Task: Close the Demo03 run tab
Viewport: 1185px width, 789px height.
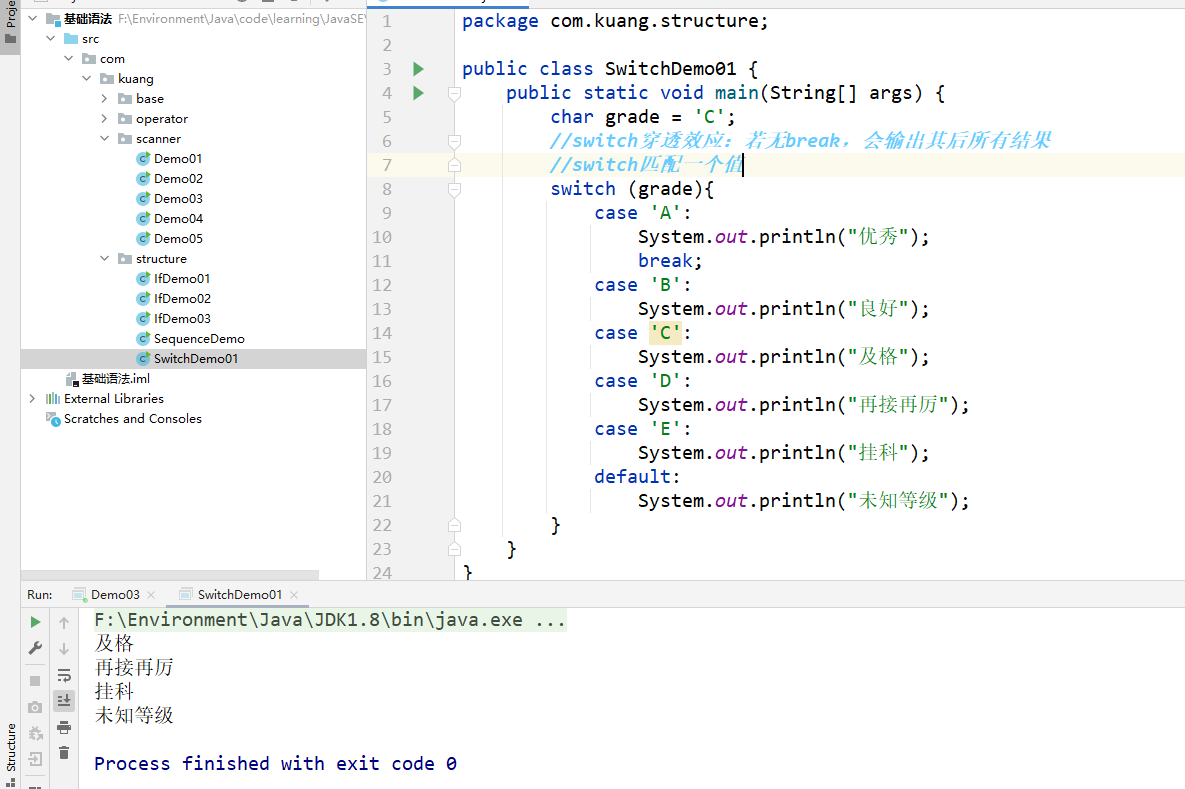Action: click(152, 596)
